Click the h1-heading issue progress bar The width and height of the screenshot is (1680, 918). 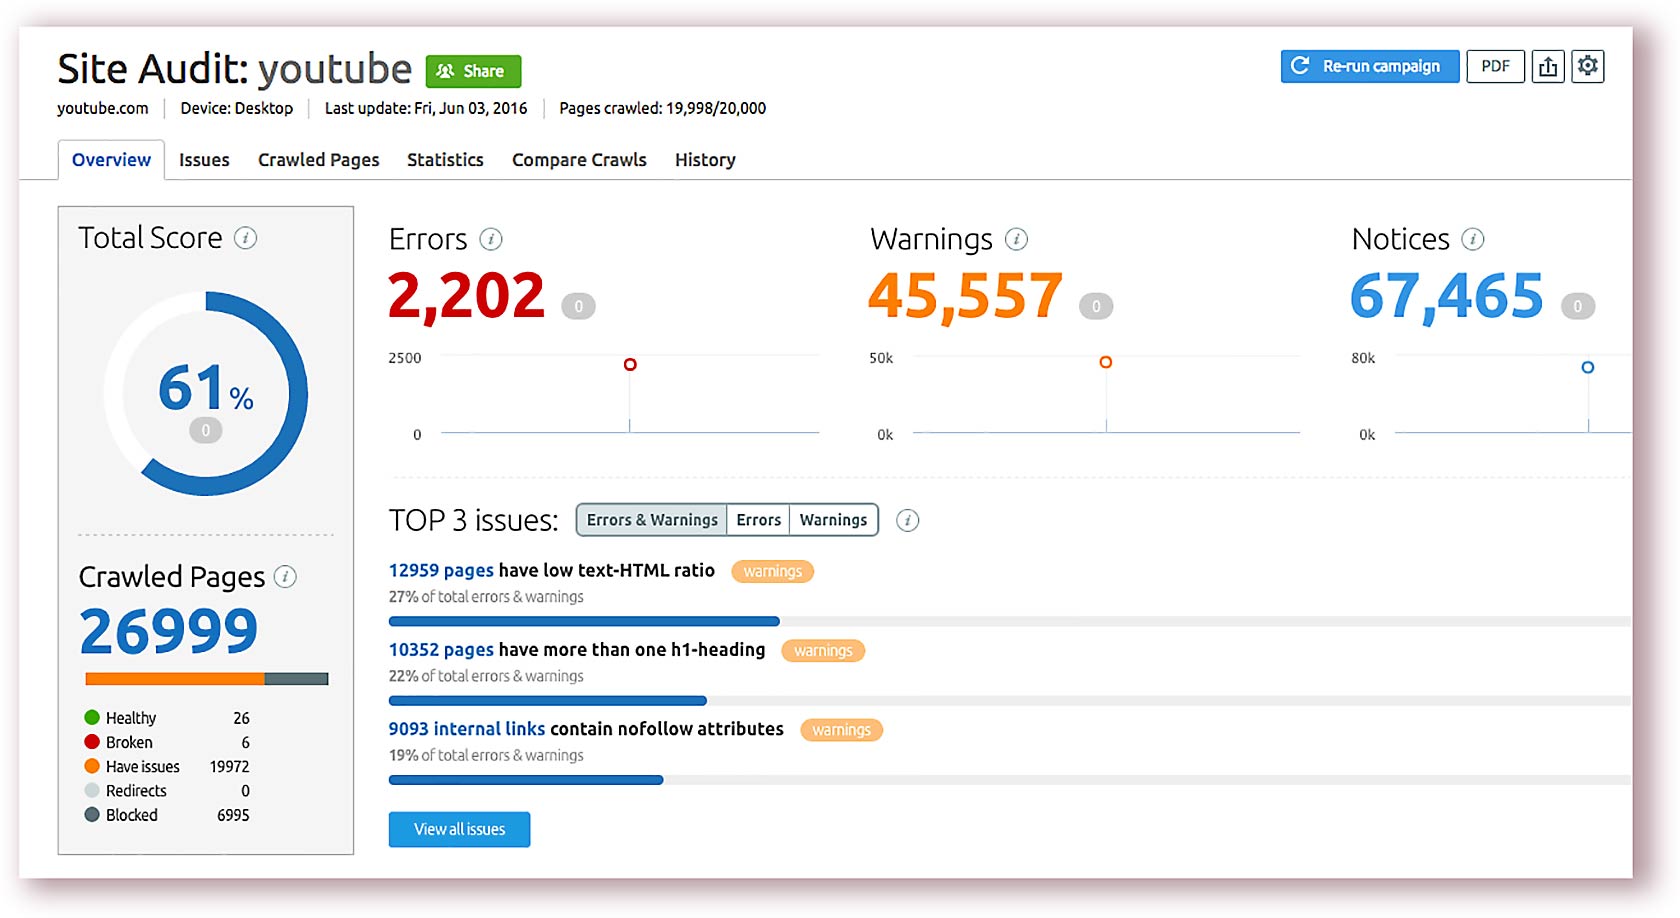tap(1010, 701)
